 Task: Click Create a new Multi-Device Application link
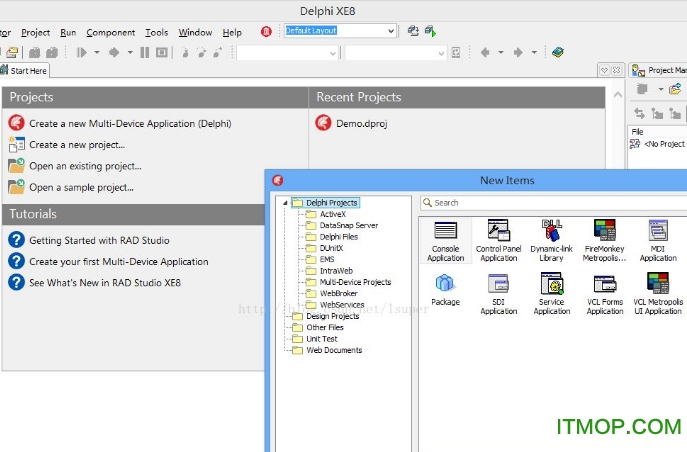(130, 124)
